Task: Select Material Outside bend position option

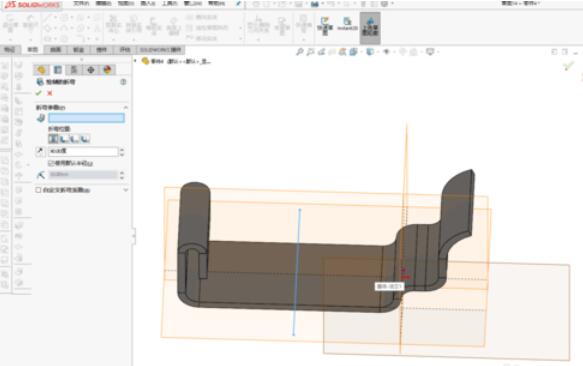Action: pyautogui.click(x=75, y=139)
